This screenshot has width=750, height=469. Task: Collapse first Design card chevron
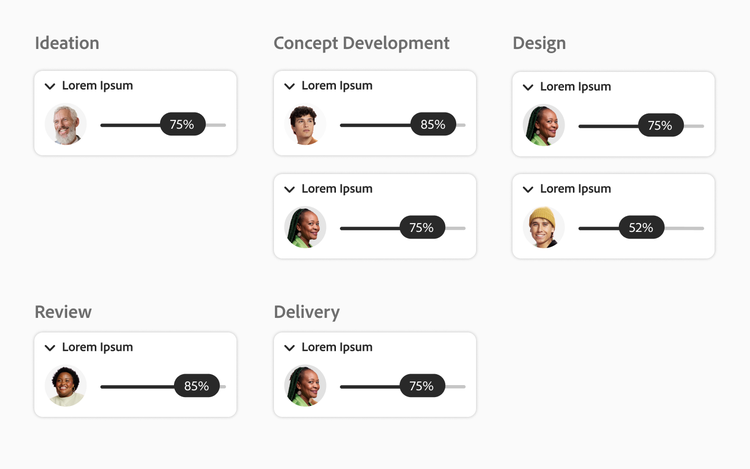528,88
